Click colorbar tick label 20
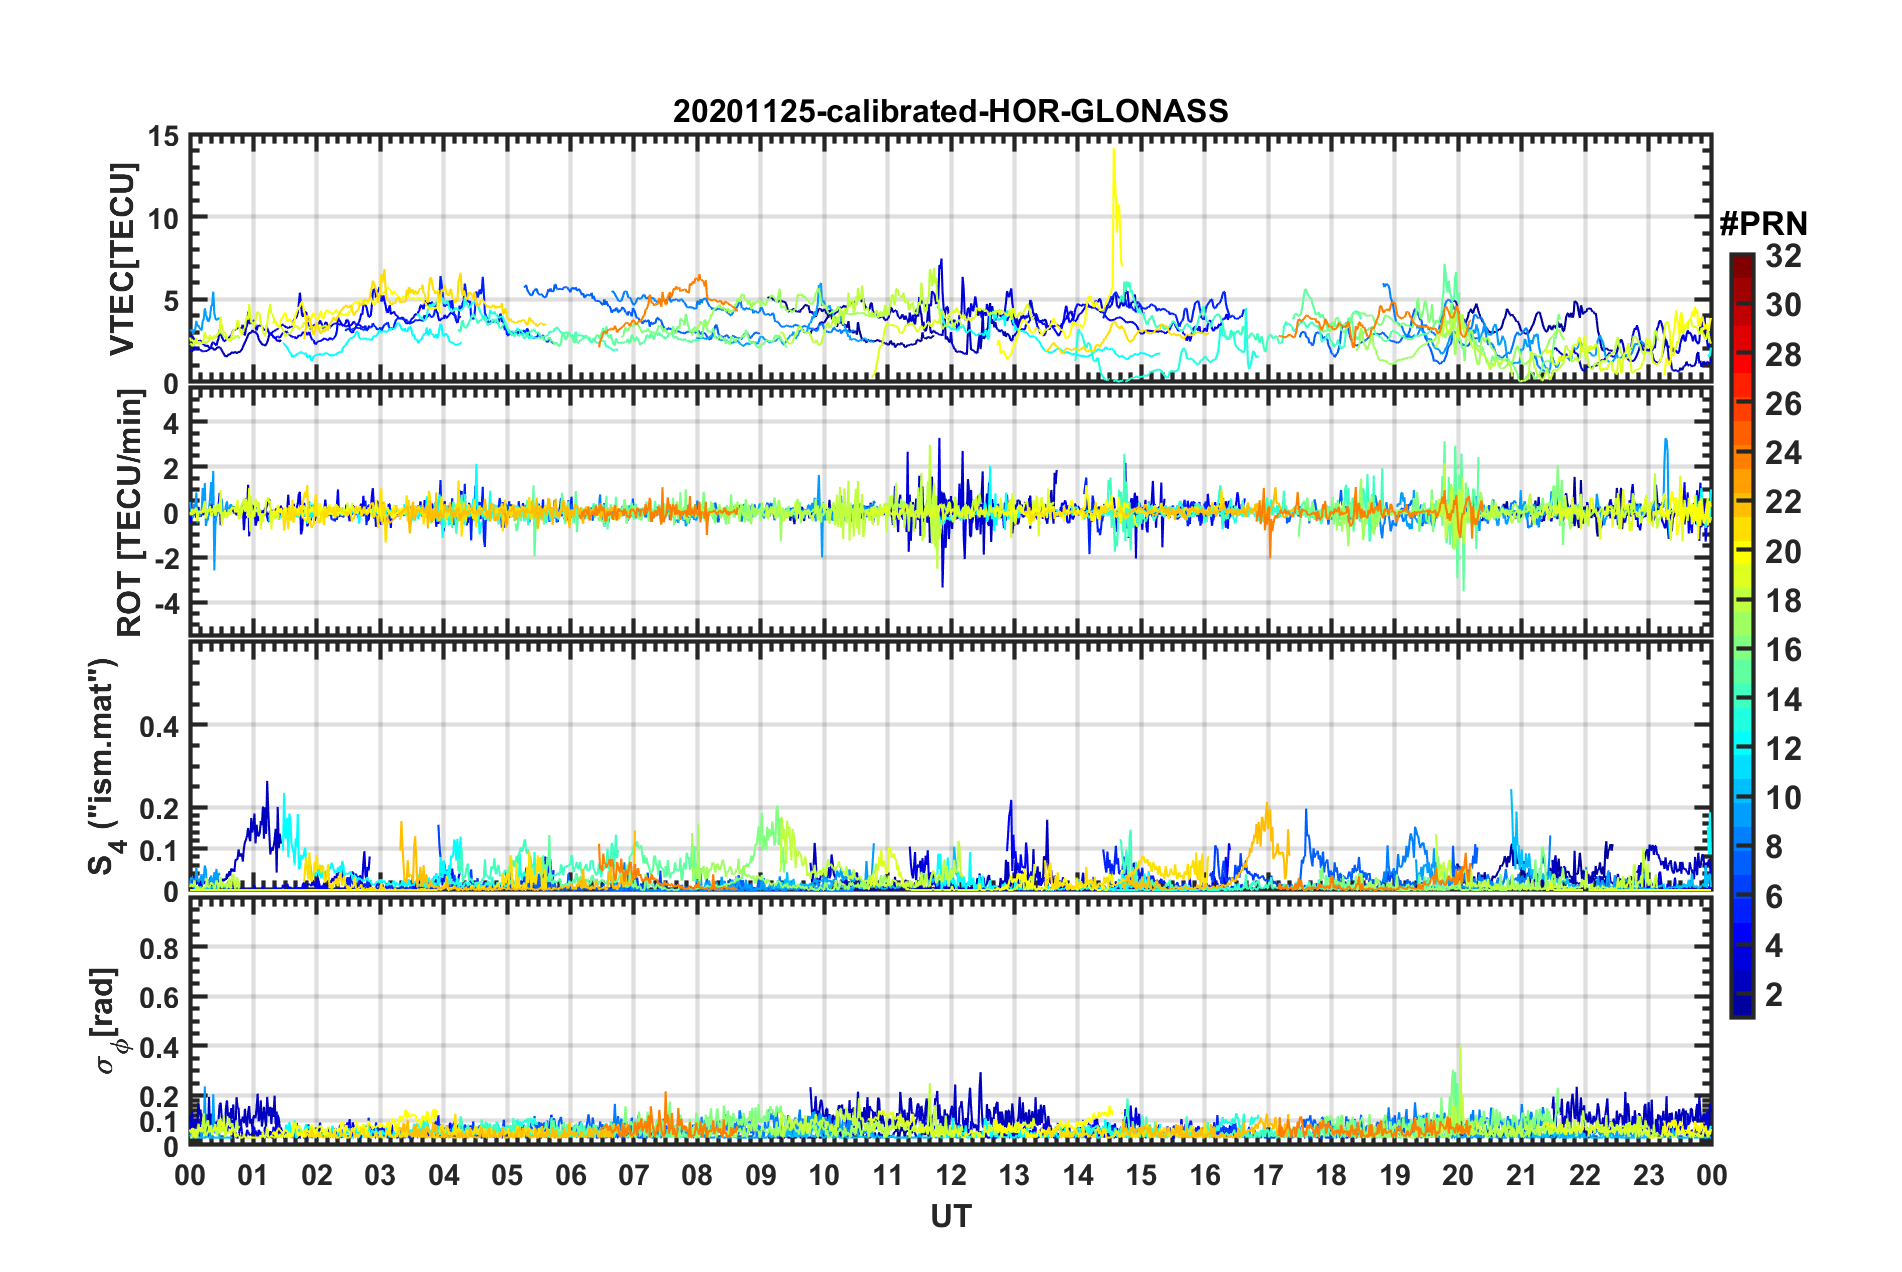This screenshot has width=1902, height=1272. click(1783, 552)
